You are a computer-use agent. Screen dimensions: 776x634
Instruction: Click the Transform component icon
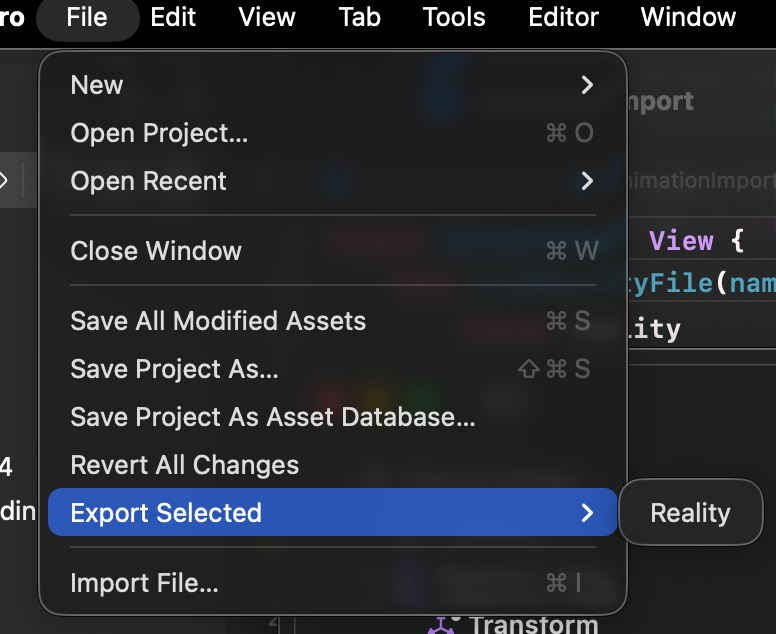click(x=441, y=626)
